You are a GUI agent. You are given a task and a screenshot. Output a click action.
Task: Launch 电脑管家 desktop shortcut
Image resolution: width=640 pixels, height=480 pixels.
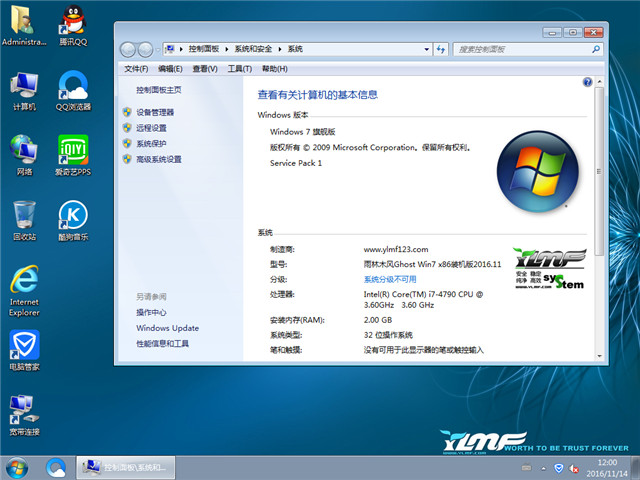[x=24, y=350]
